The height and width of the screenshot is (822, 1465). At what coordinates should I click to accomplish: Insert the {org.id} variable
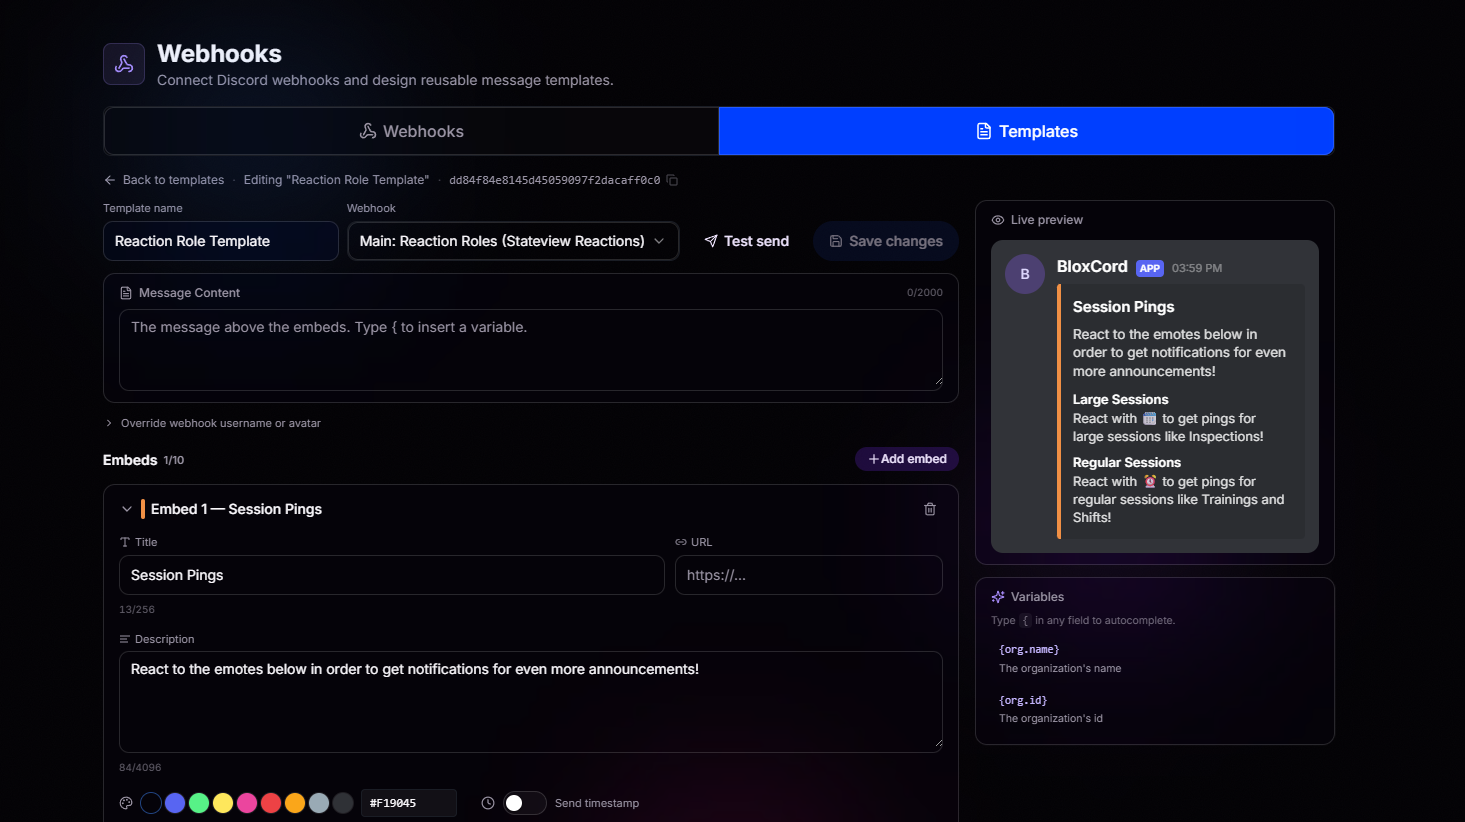click(x=1023, y=701)
